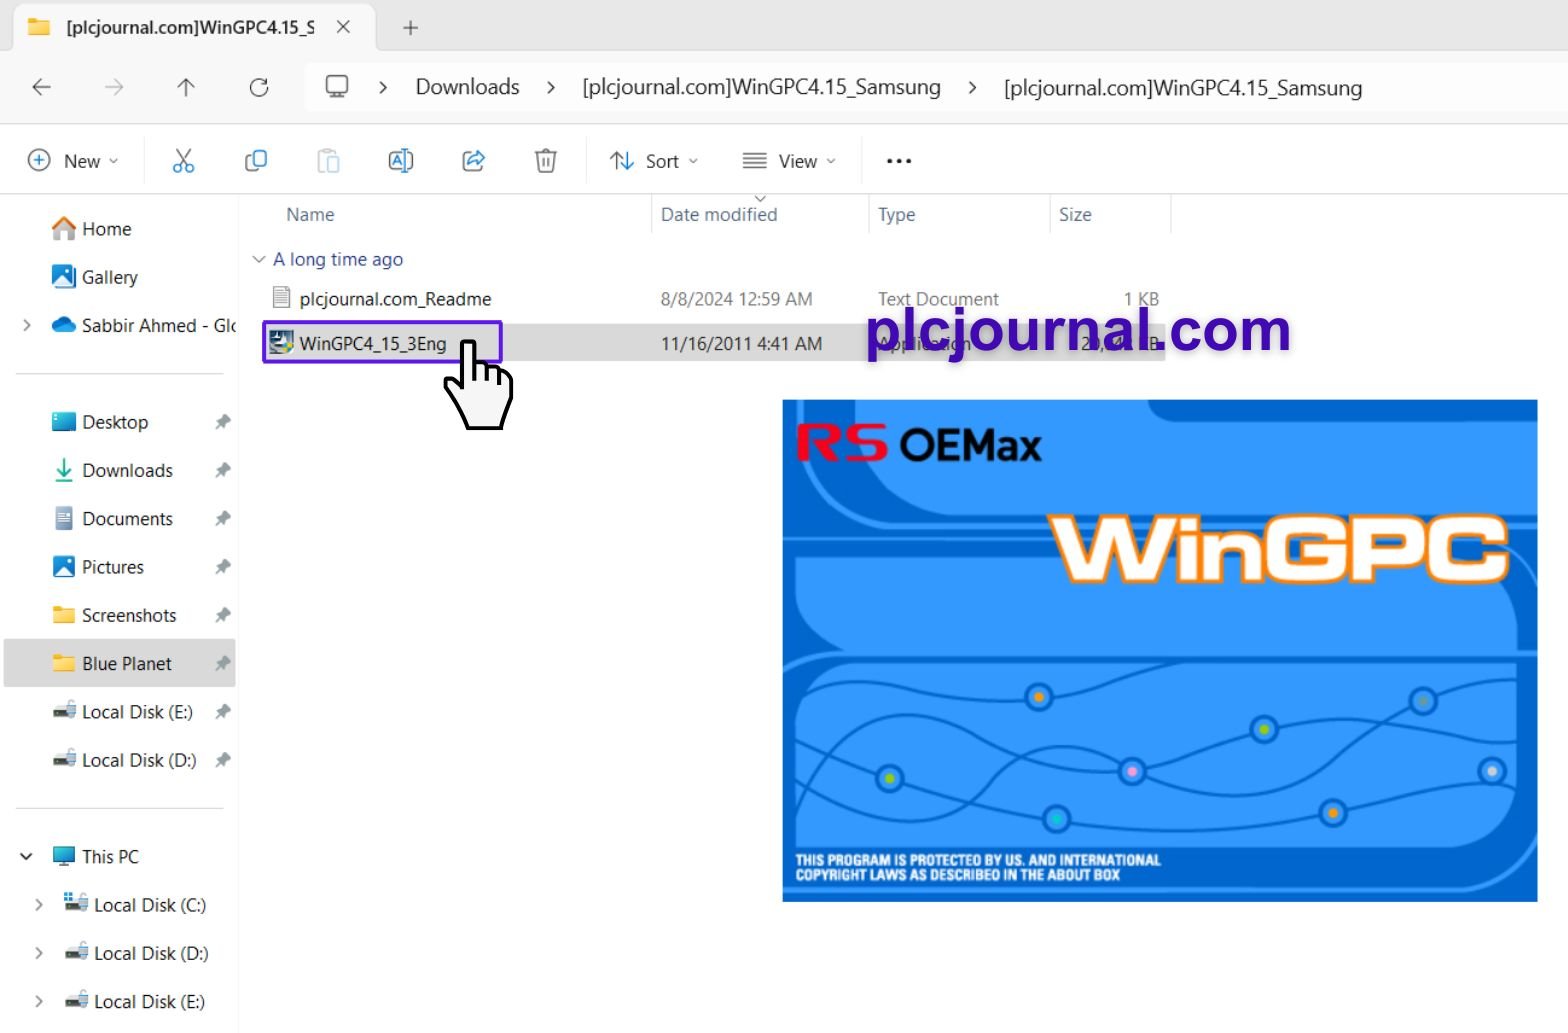This screenshot has width=1568, height=1033.
Task: Open the View layout dropdown
Action: [789, 161]
